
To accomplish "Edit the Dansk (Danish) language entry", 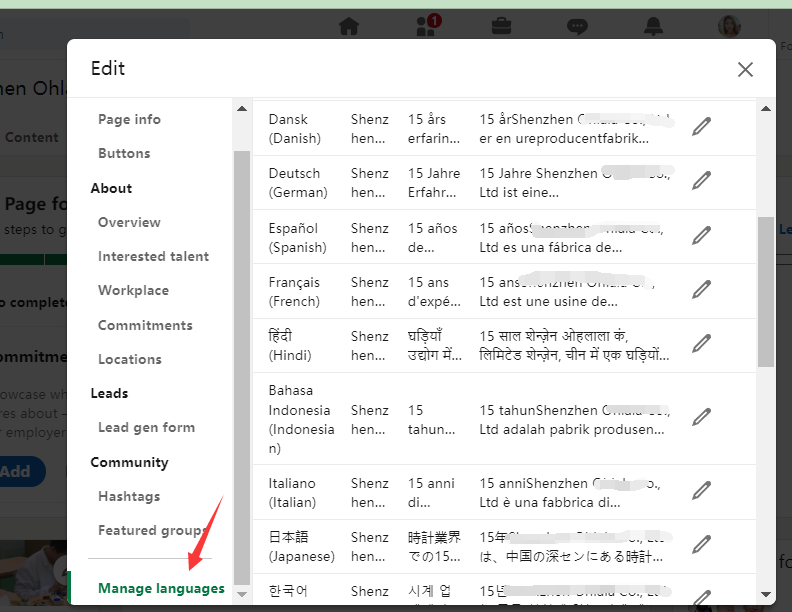I will 701,127.
